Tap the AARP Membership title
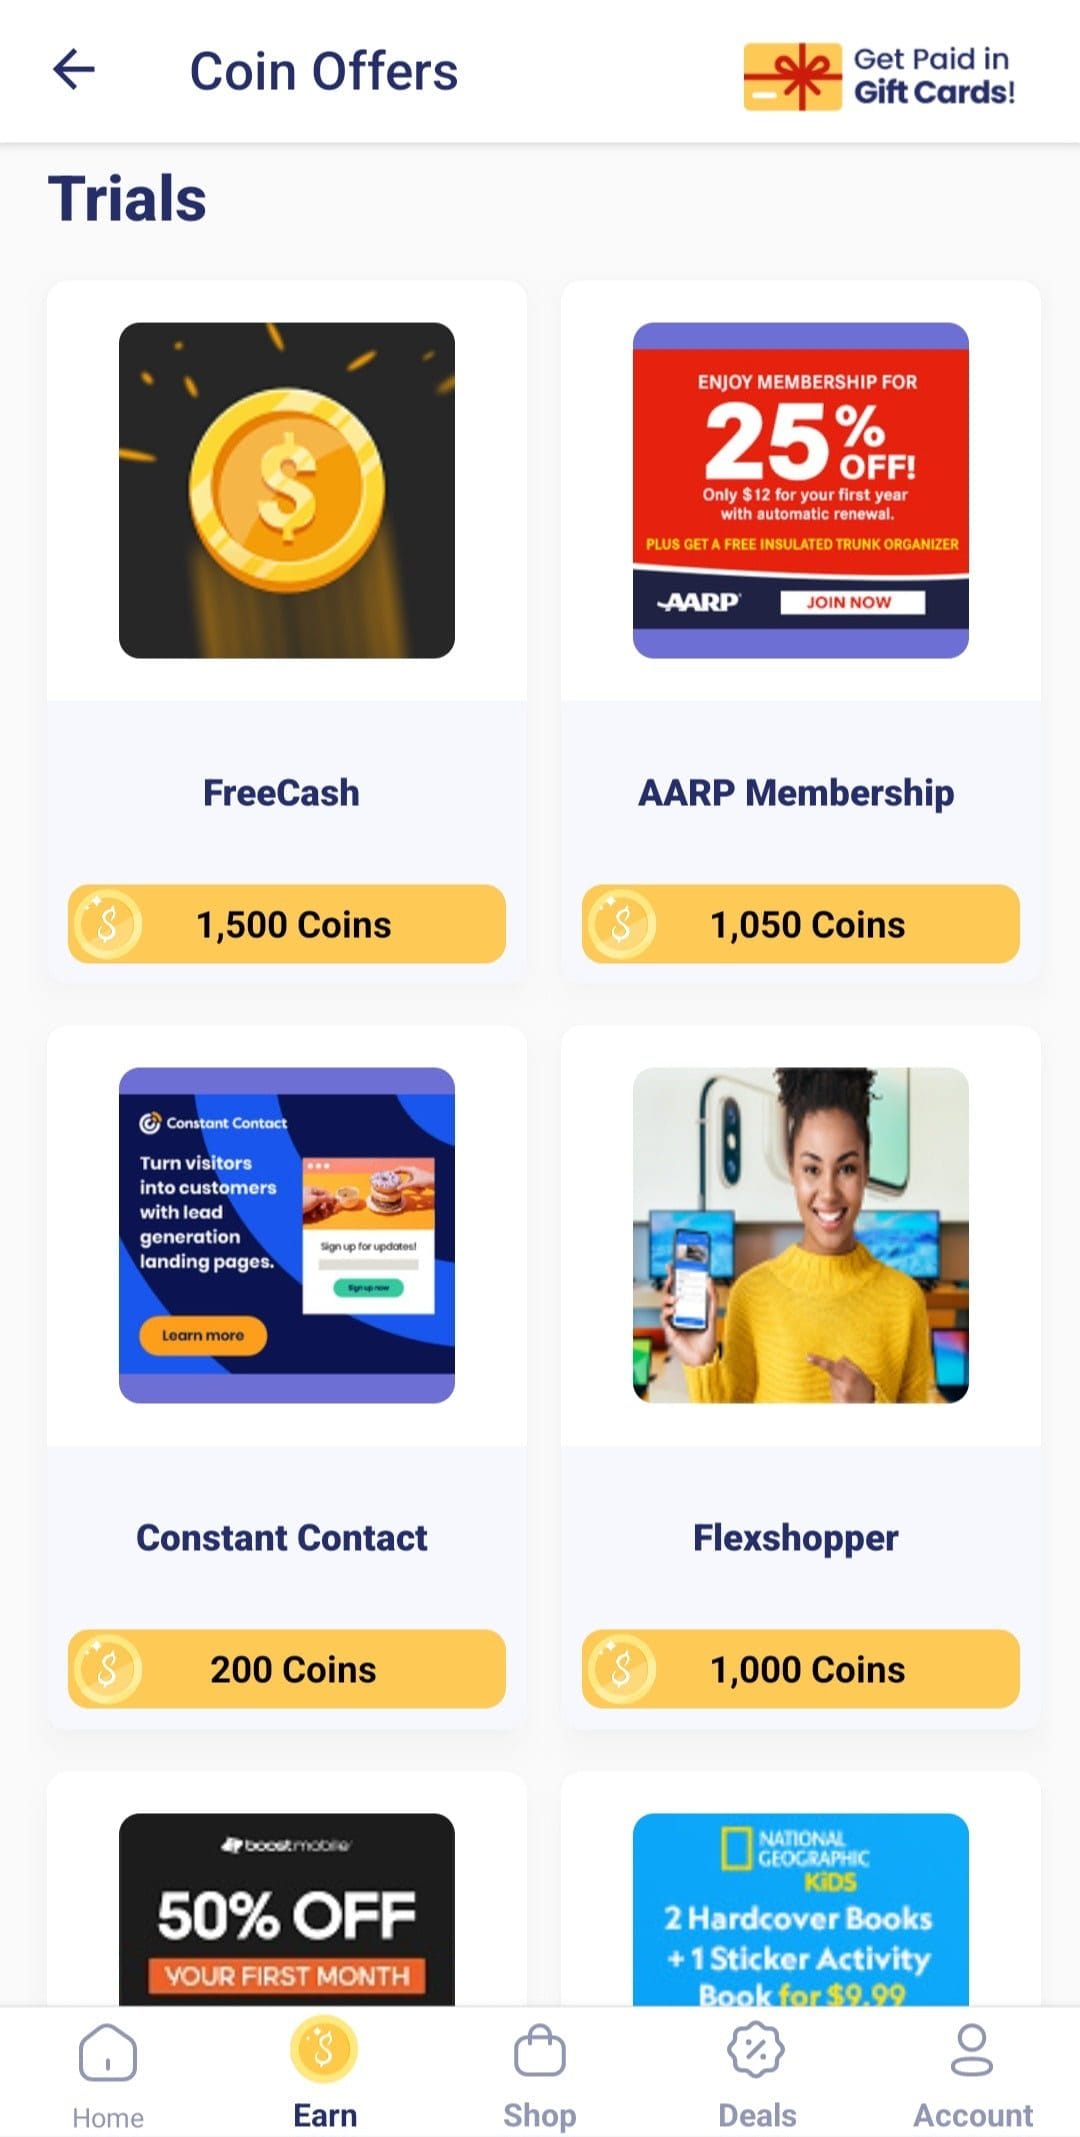This screenshot has height=2137, width=1080. click(x=796, y=793)
